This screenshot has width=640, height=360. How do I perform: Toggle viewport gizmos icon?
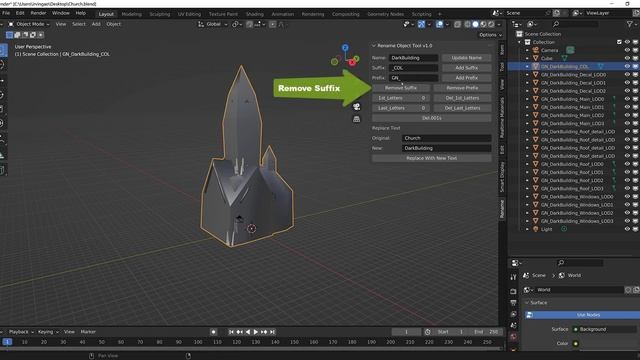click(421, 24)
